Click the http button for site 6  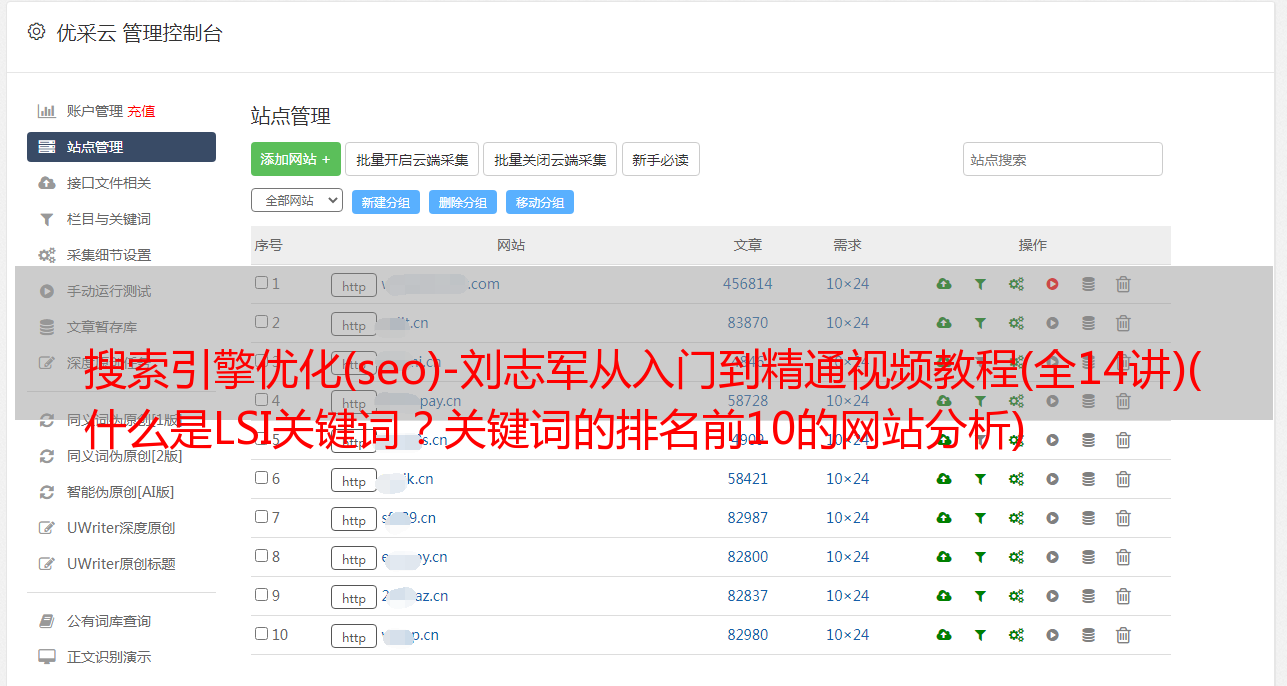pos(354,481)
